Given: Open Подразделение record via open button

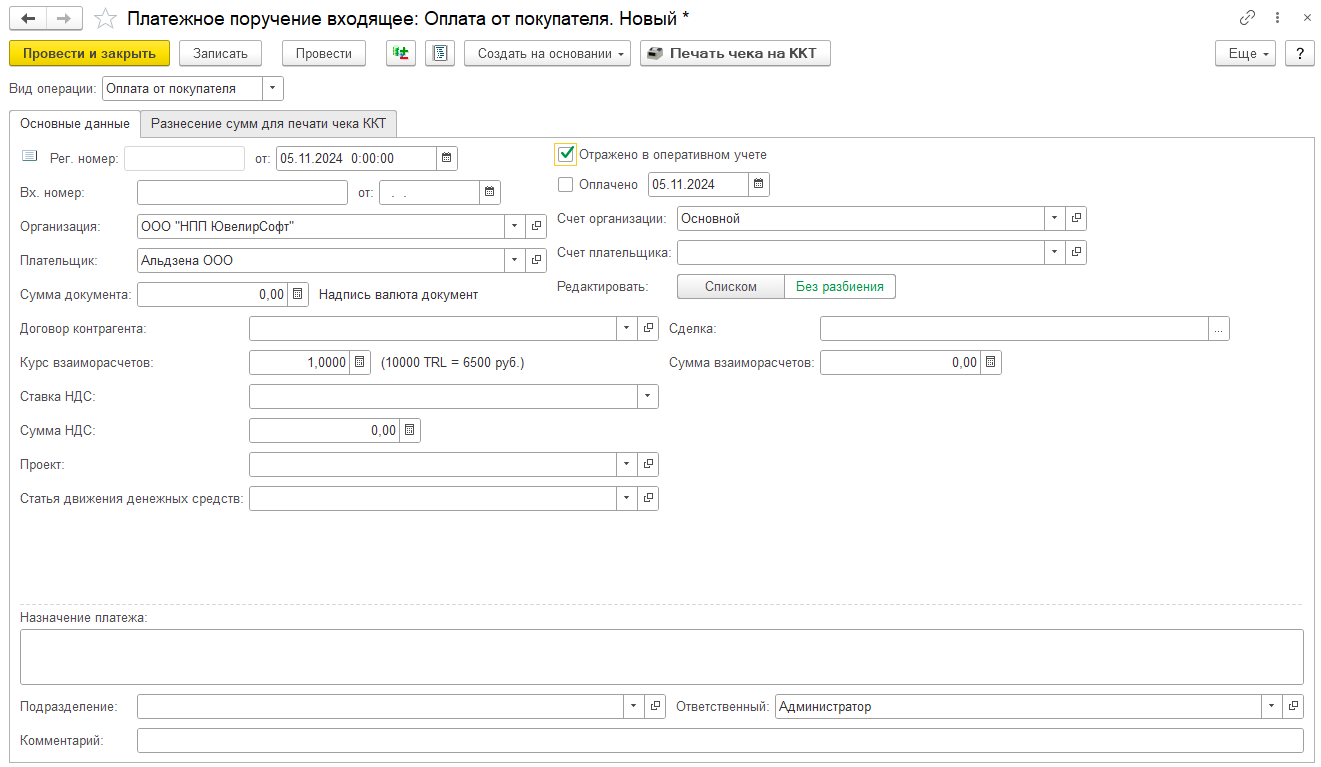Looking at the screenshot, I should pyautogui.click(x=655, y=706).
